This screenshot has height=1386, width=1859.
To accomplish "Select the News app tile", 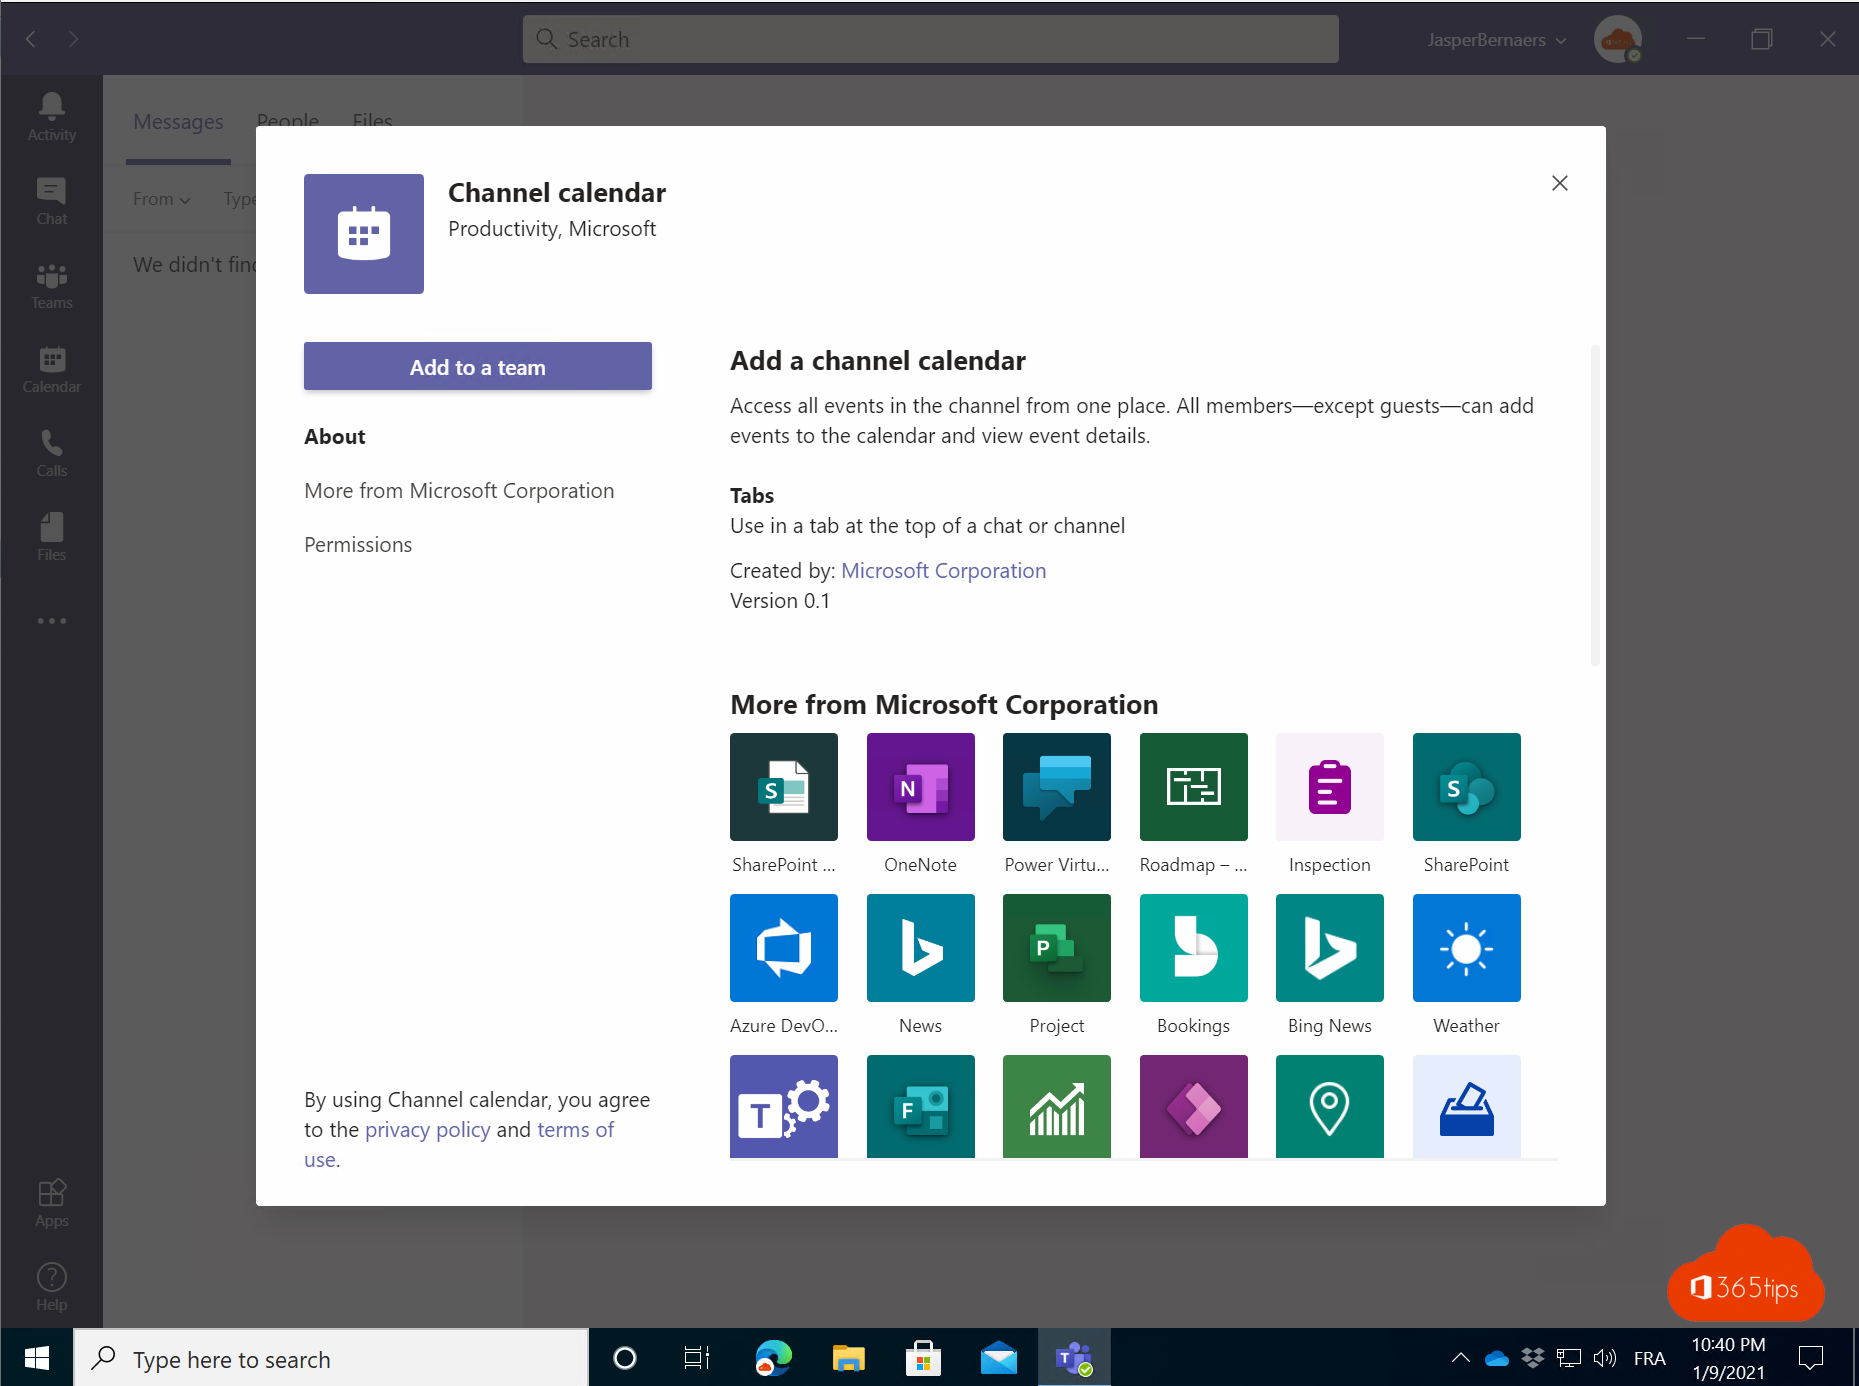I will pyautogui.click(x=920, y=948).
